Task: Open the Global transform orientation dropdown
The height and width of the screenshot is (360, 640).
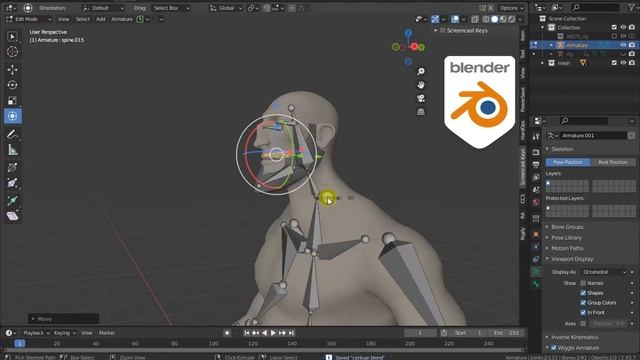Action: [x=226, y=8]
